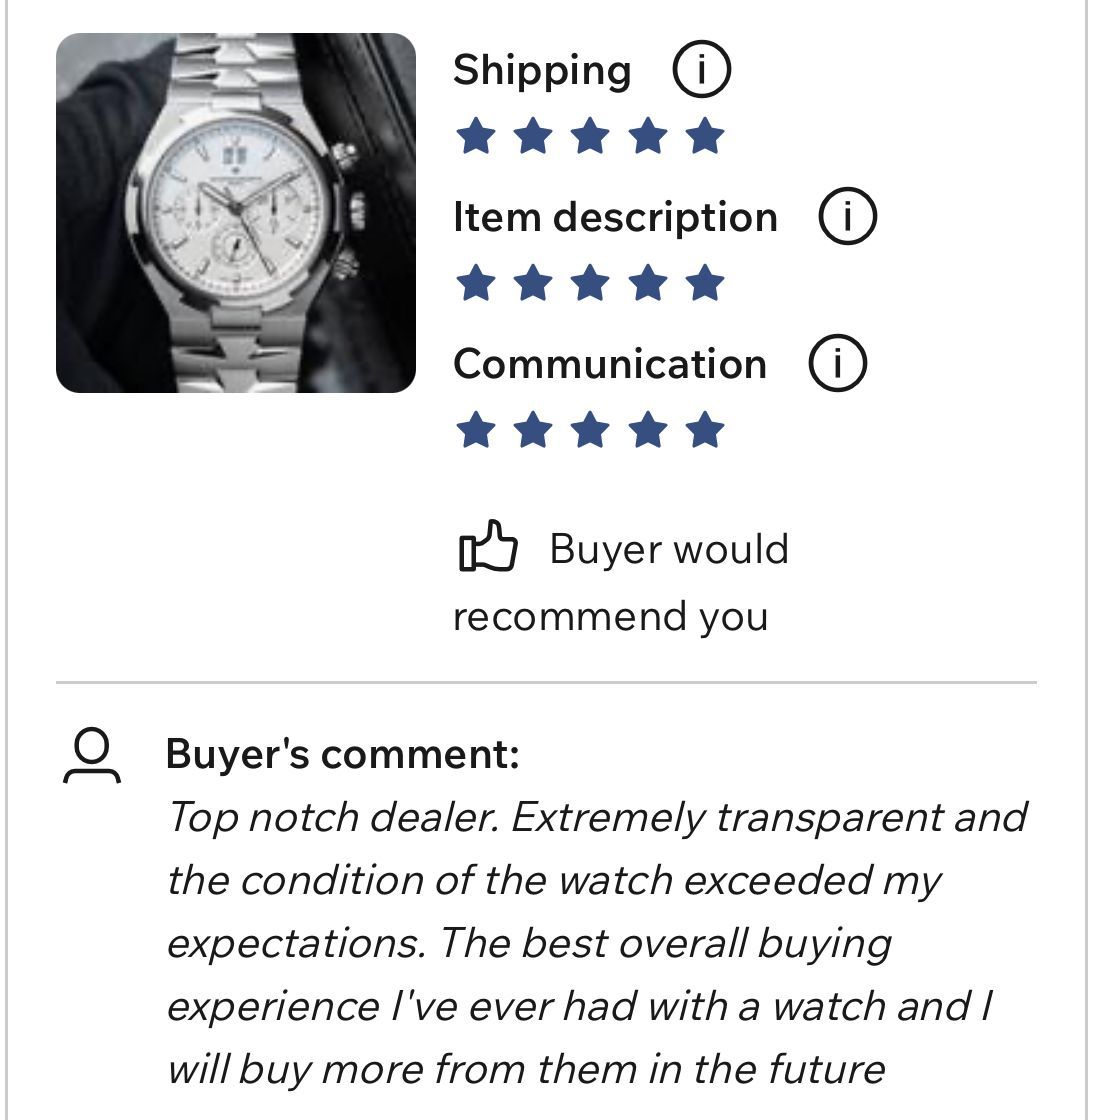Click the first star under Item description
This screenshot has width=1095, height=1120.
[x=474, y=283]
